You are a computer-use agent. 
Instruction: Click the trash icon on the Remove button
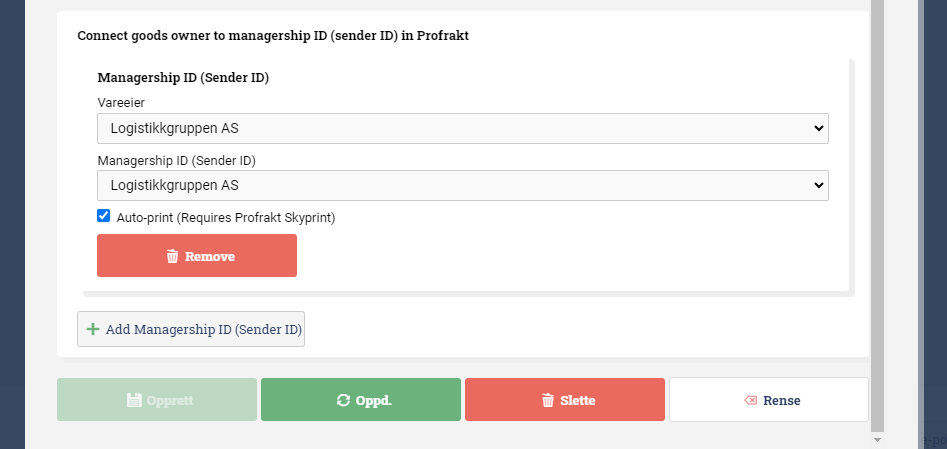pos(172,256)
